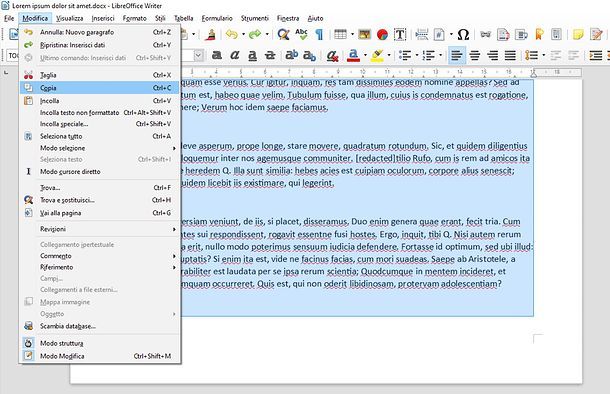Toggle Modo Modifica in the menu

click(100, 356)
